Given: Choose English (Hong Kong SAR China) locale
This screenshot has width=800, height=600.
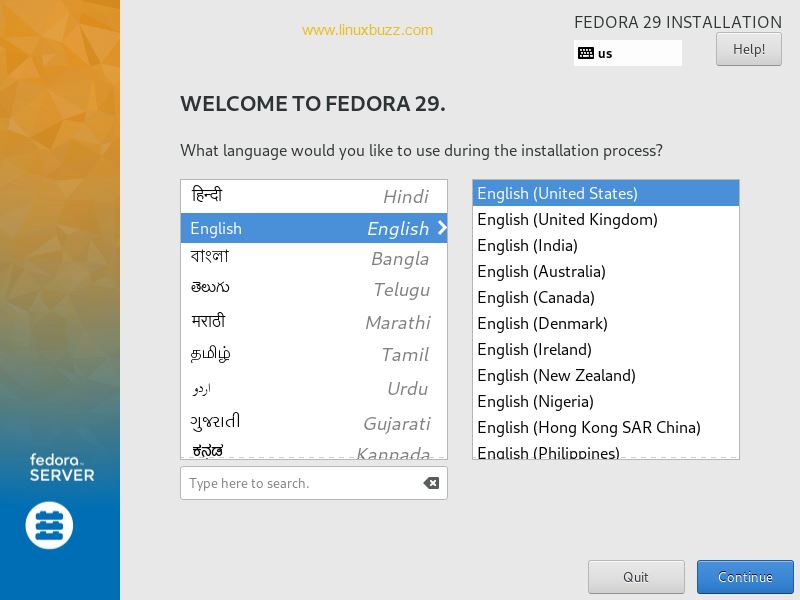Looking at the screenshot, I should click(606, 428).
